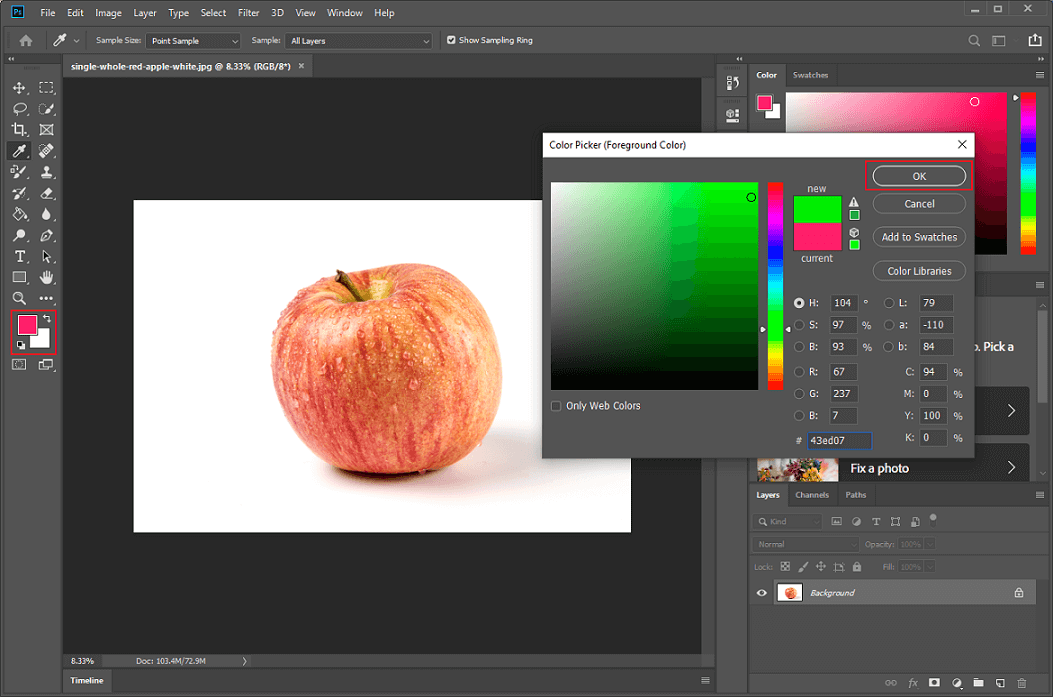Enable Only Web Colors
Image resolution: width=1053 pixels, height=697 pixels.
(x=556, y=406)
